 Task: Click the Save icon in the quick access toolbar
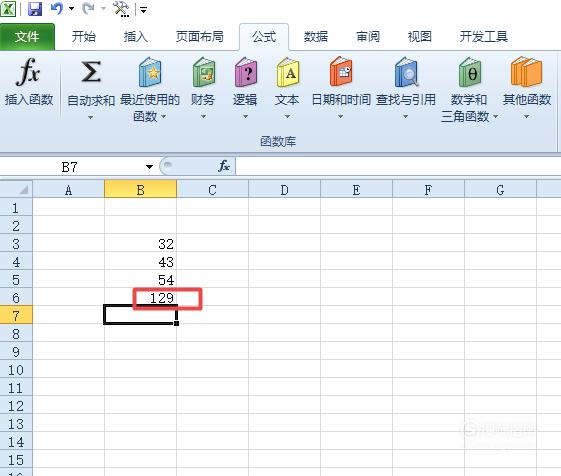(x=35, y=9)
